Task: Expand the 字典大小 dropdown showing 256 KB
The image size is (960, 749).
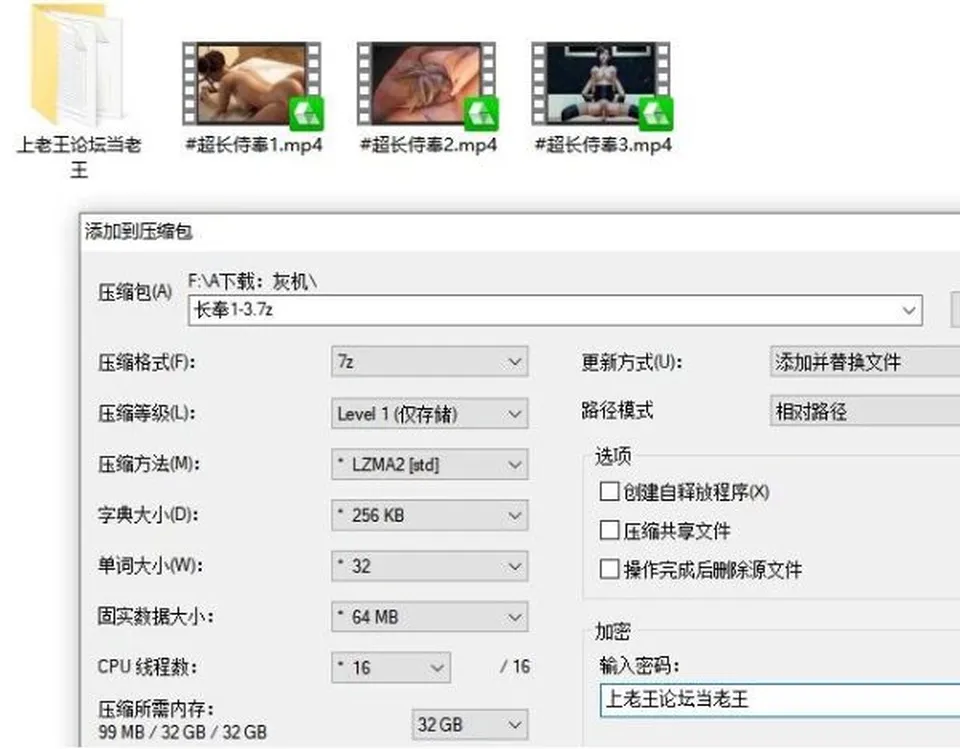Action: coord(429,515)
